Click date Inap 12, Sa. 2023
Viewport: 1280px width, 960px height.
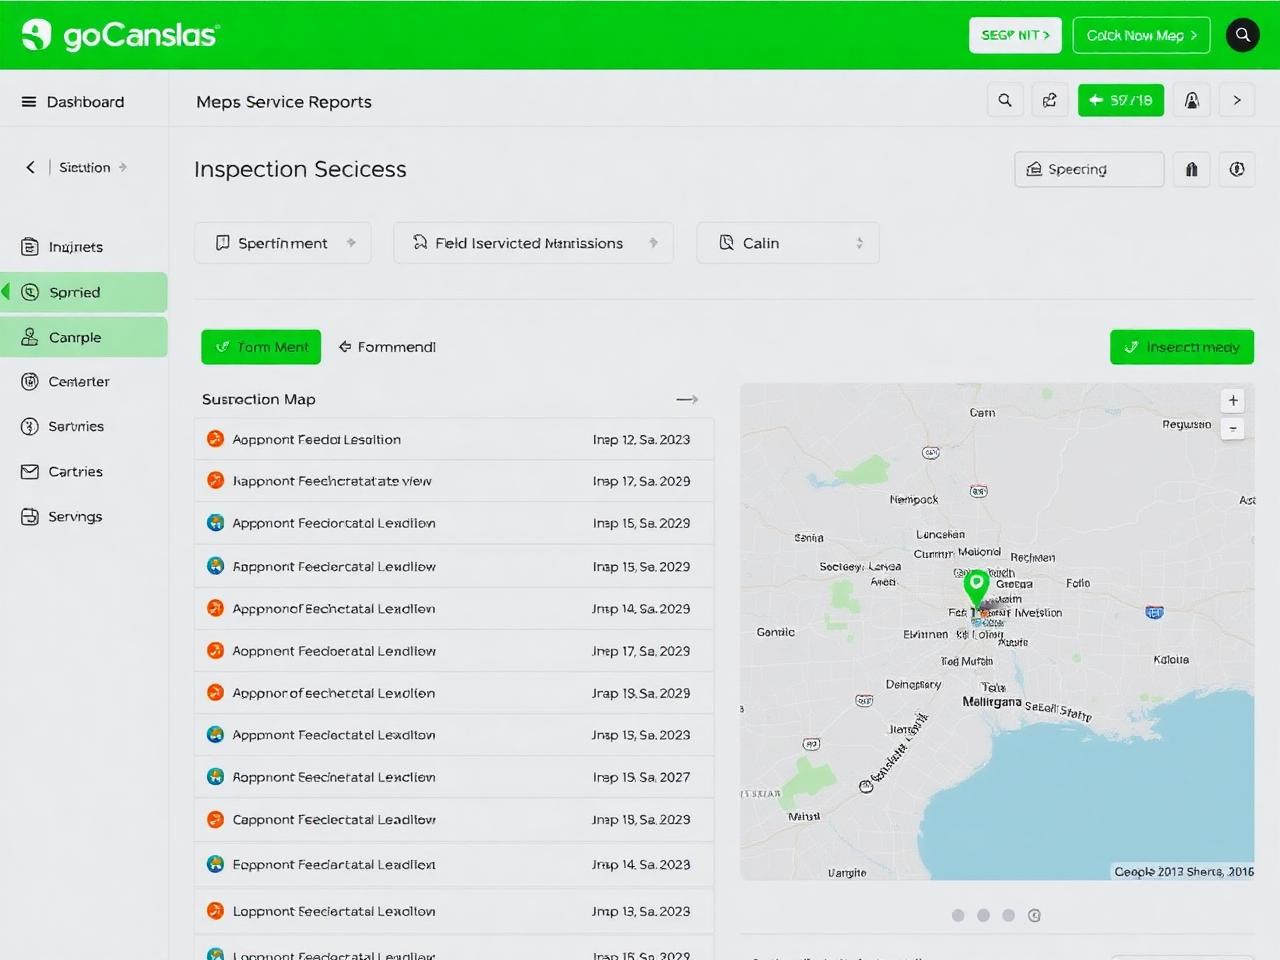(641, 440)
